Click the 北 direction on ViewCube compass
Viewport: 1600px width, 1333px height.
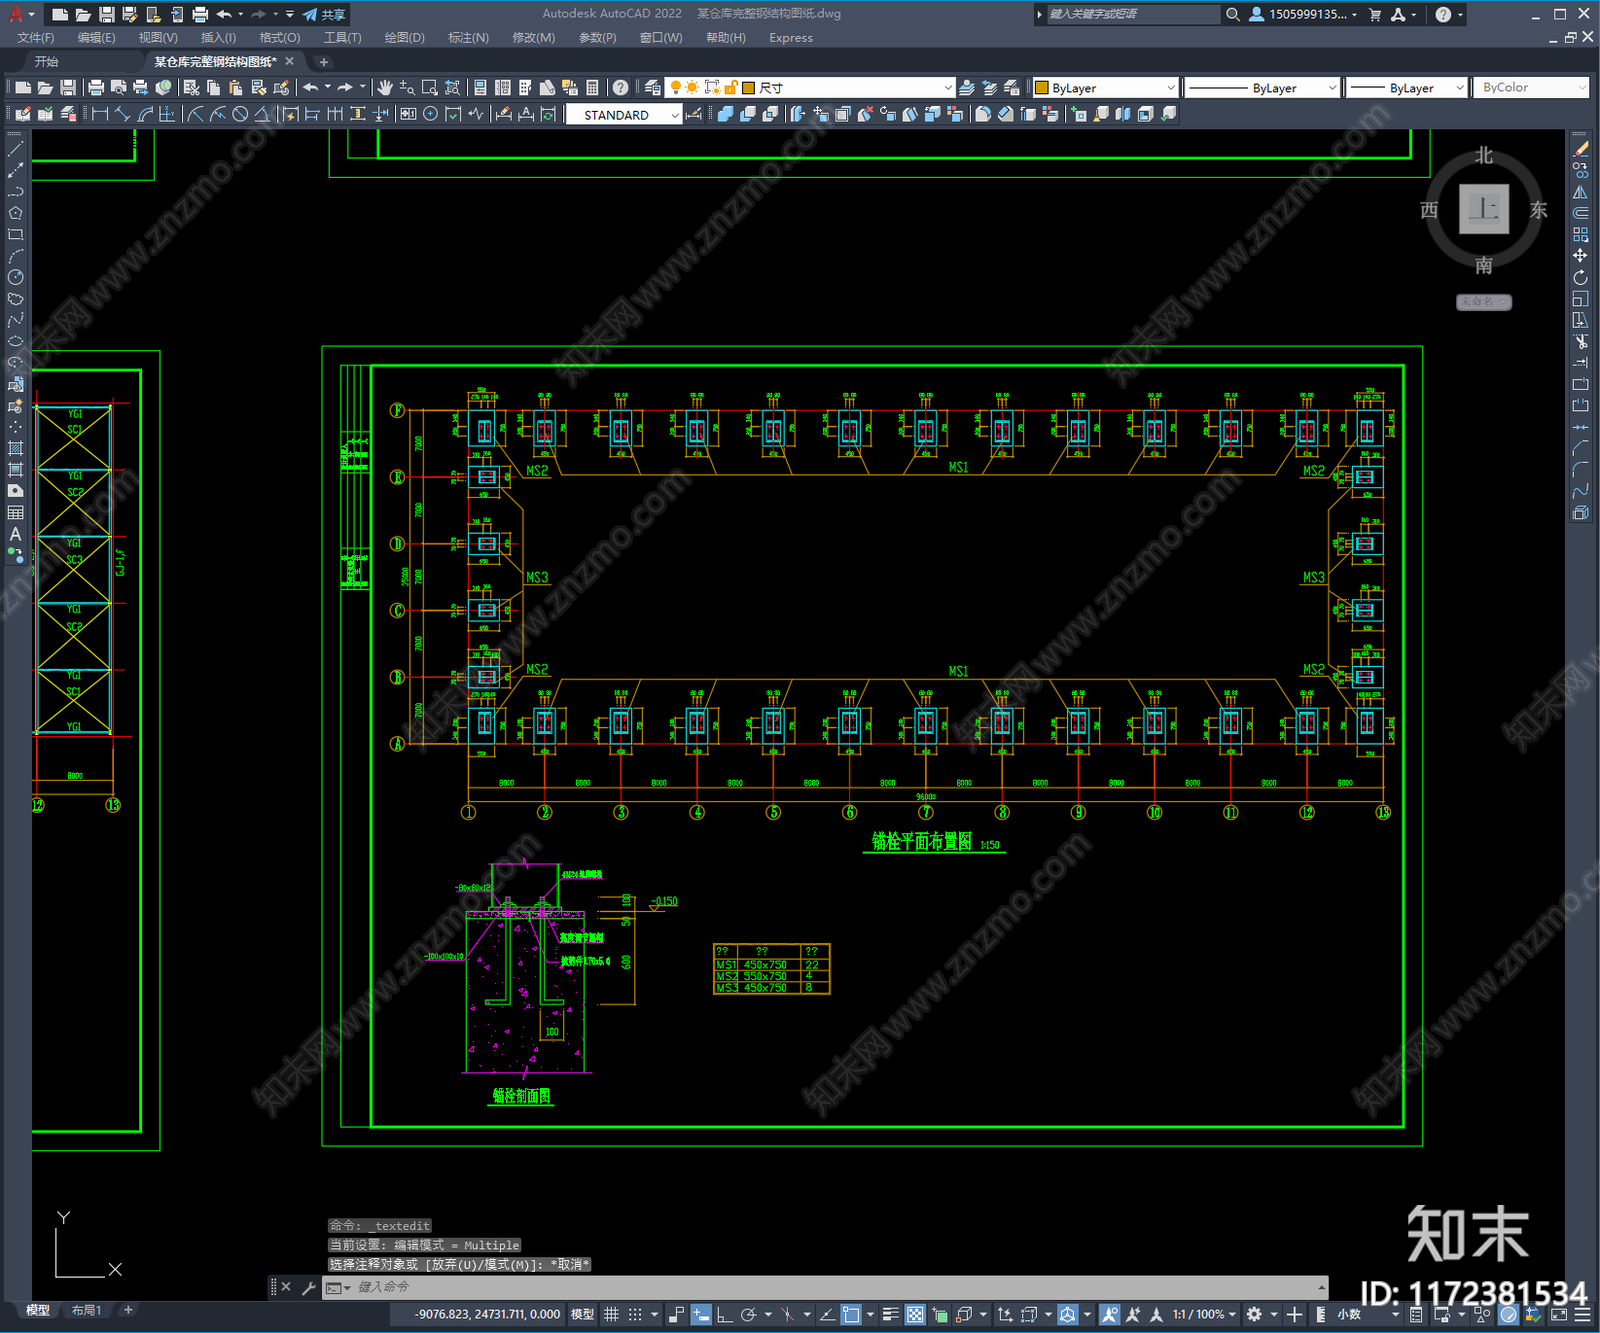click(x=1483, y=156)
